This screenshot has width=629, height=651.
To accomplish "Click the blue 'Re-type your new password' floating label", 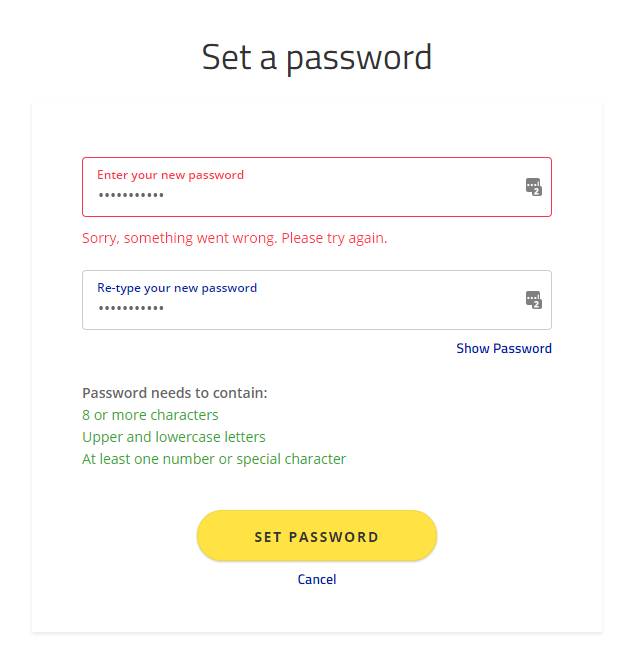I will pyautogui.click(x=177, y=288).
